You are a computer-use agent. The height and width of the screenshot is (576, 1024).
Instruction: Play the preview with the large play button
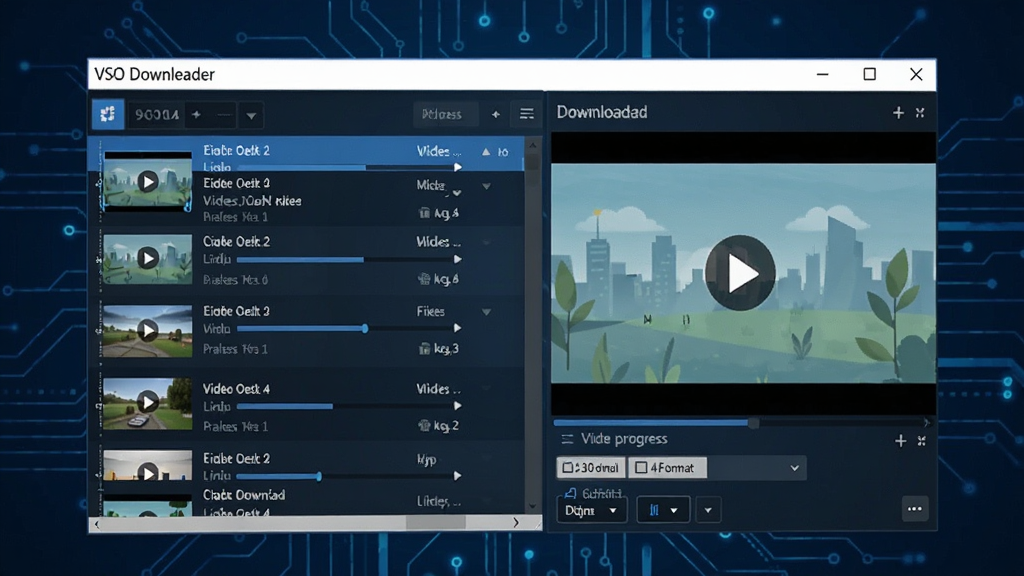pyautogui.click(x=741, y=273)
